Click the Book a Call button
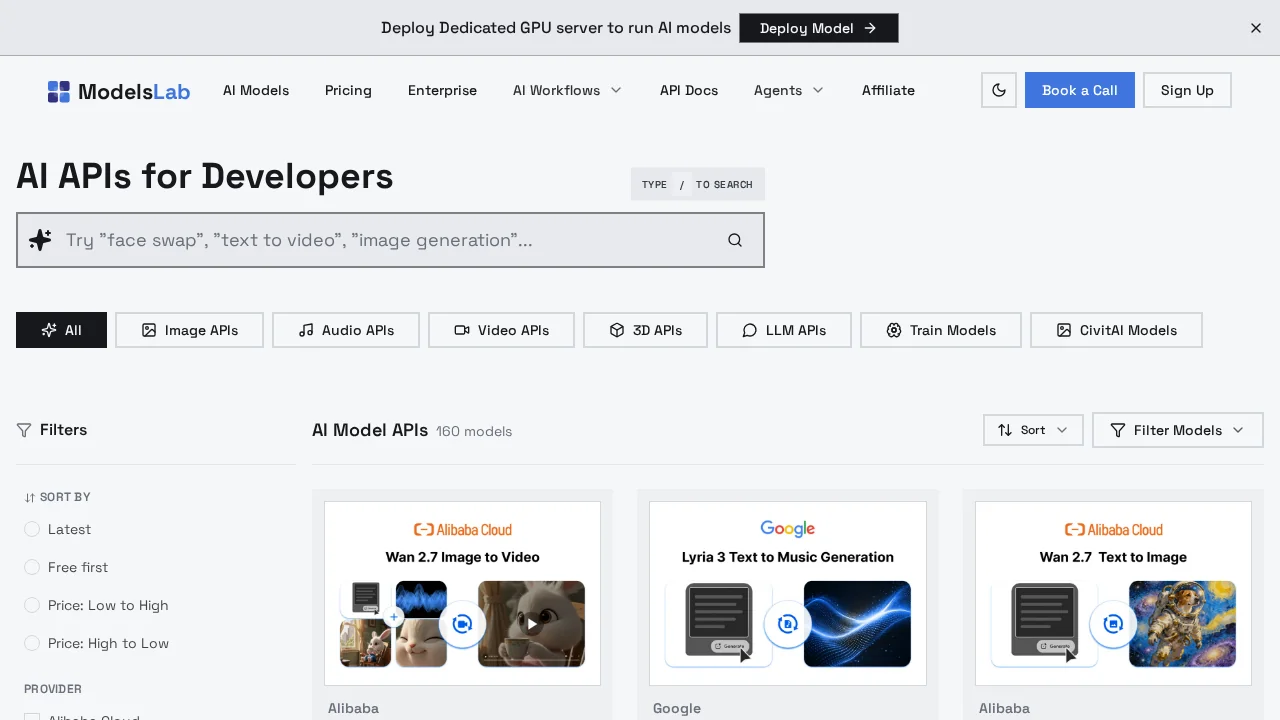The width and height of the screenshot is (1280, 720). [x=1080, y=90]
